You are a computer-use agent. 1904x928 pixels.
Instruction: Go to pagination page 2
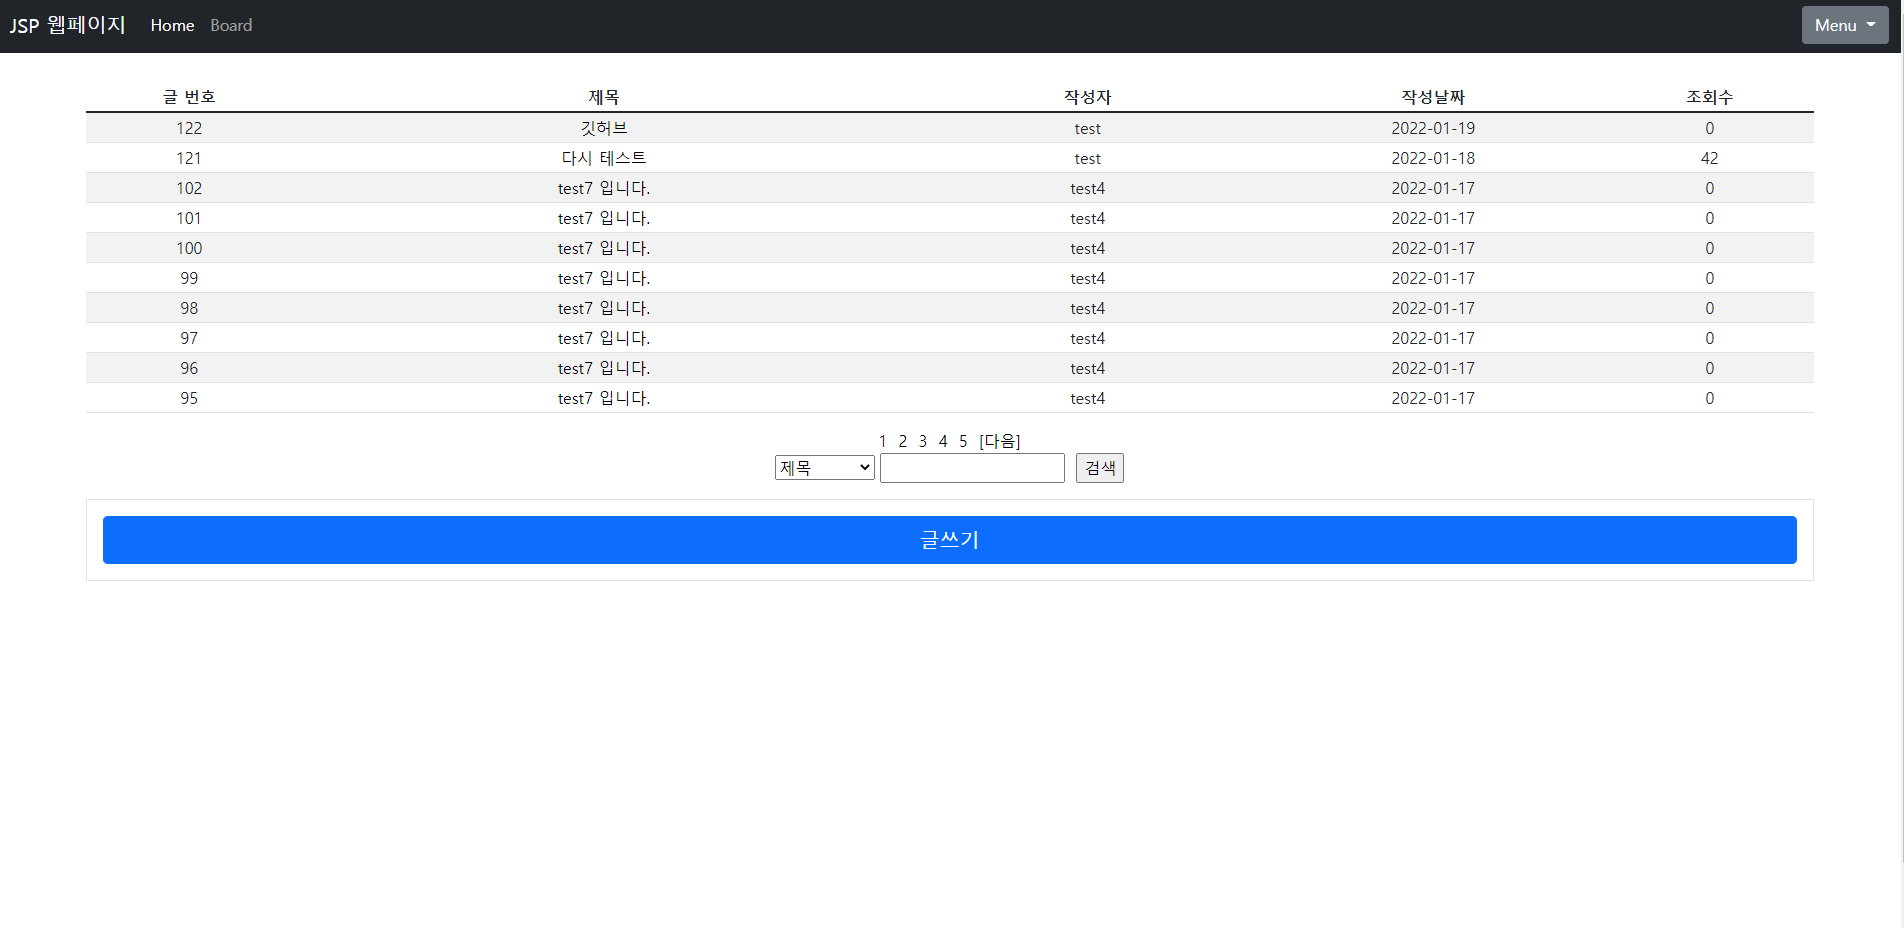click(x=903, y=441)
